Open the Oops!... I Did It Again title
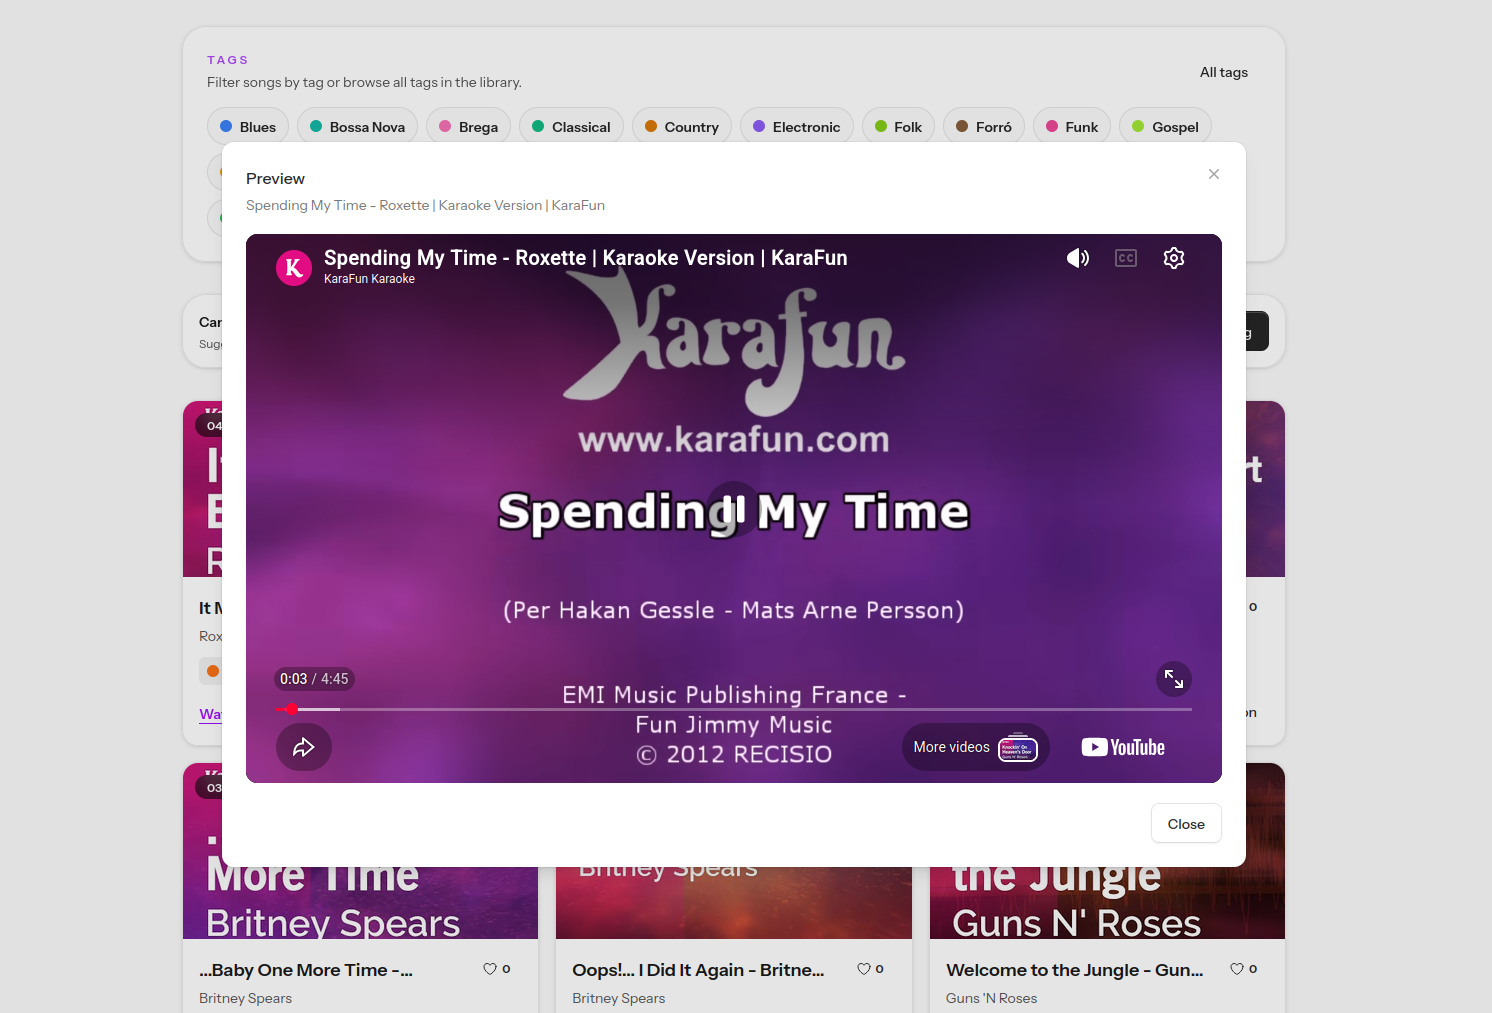 698,970
